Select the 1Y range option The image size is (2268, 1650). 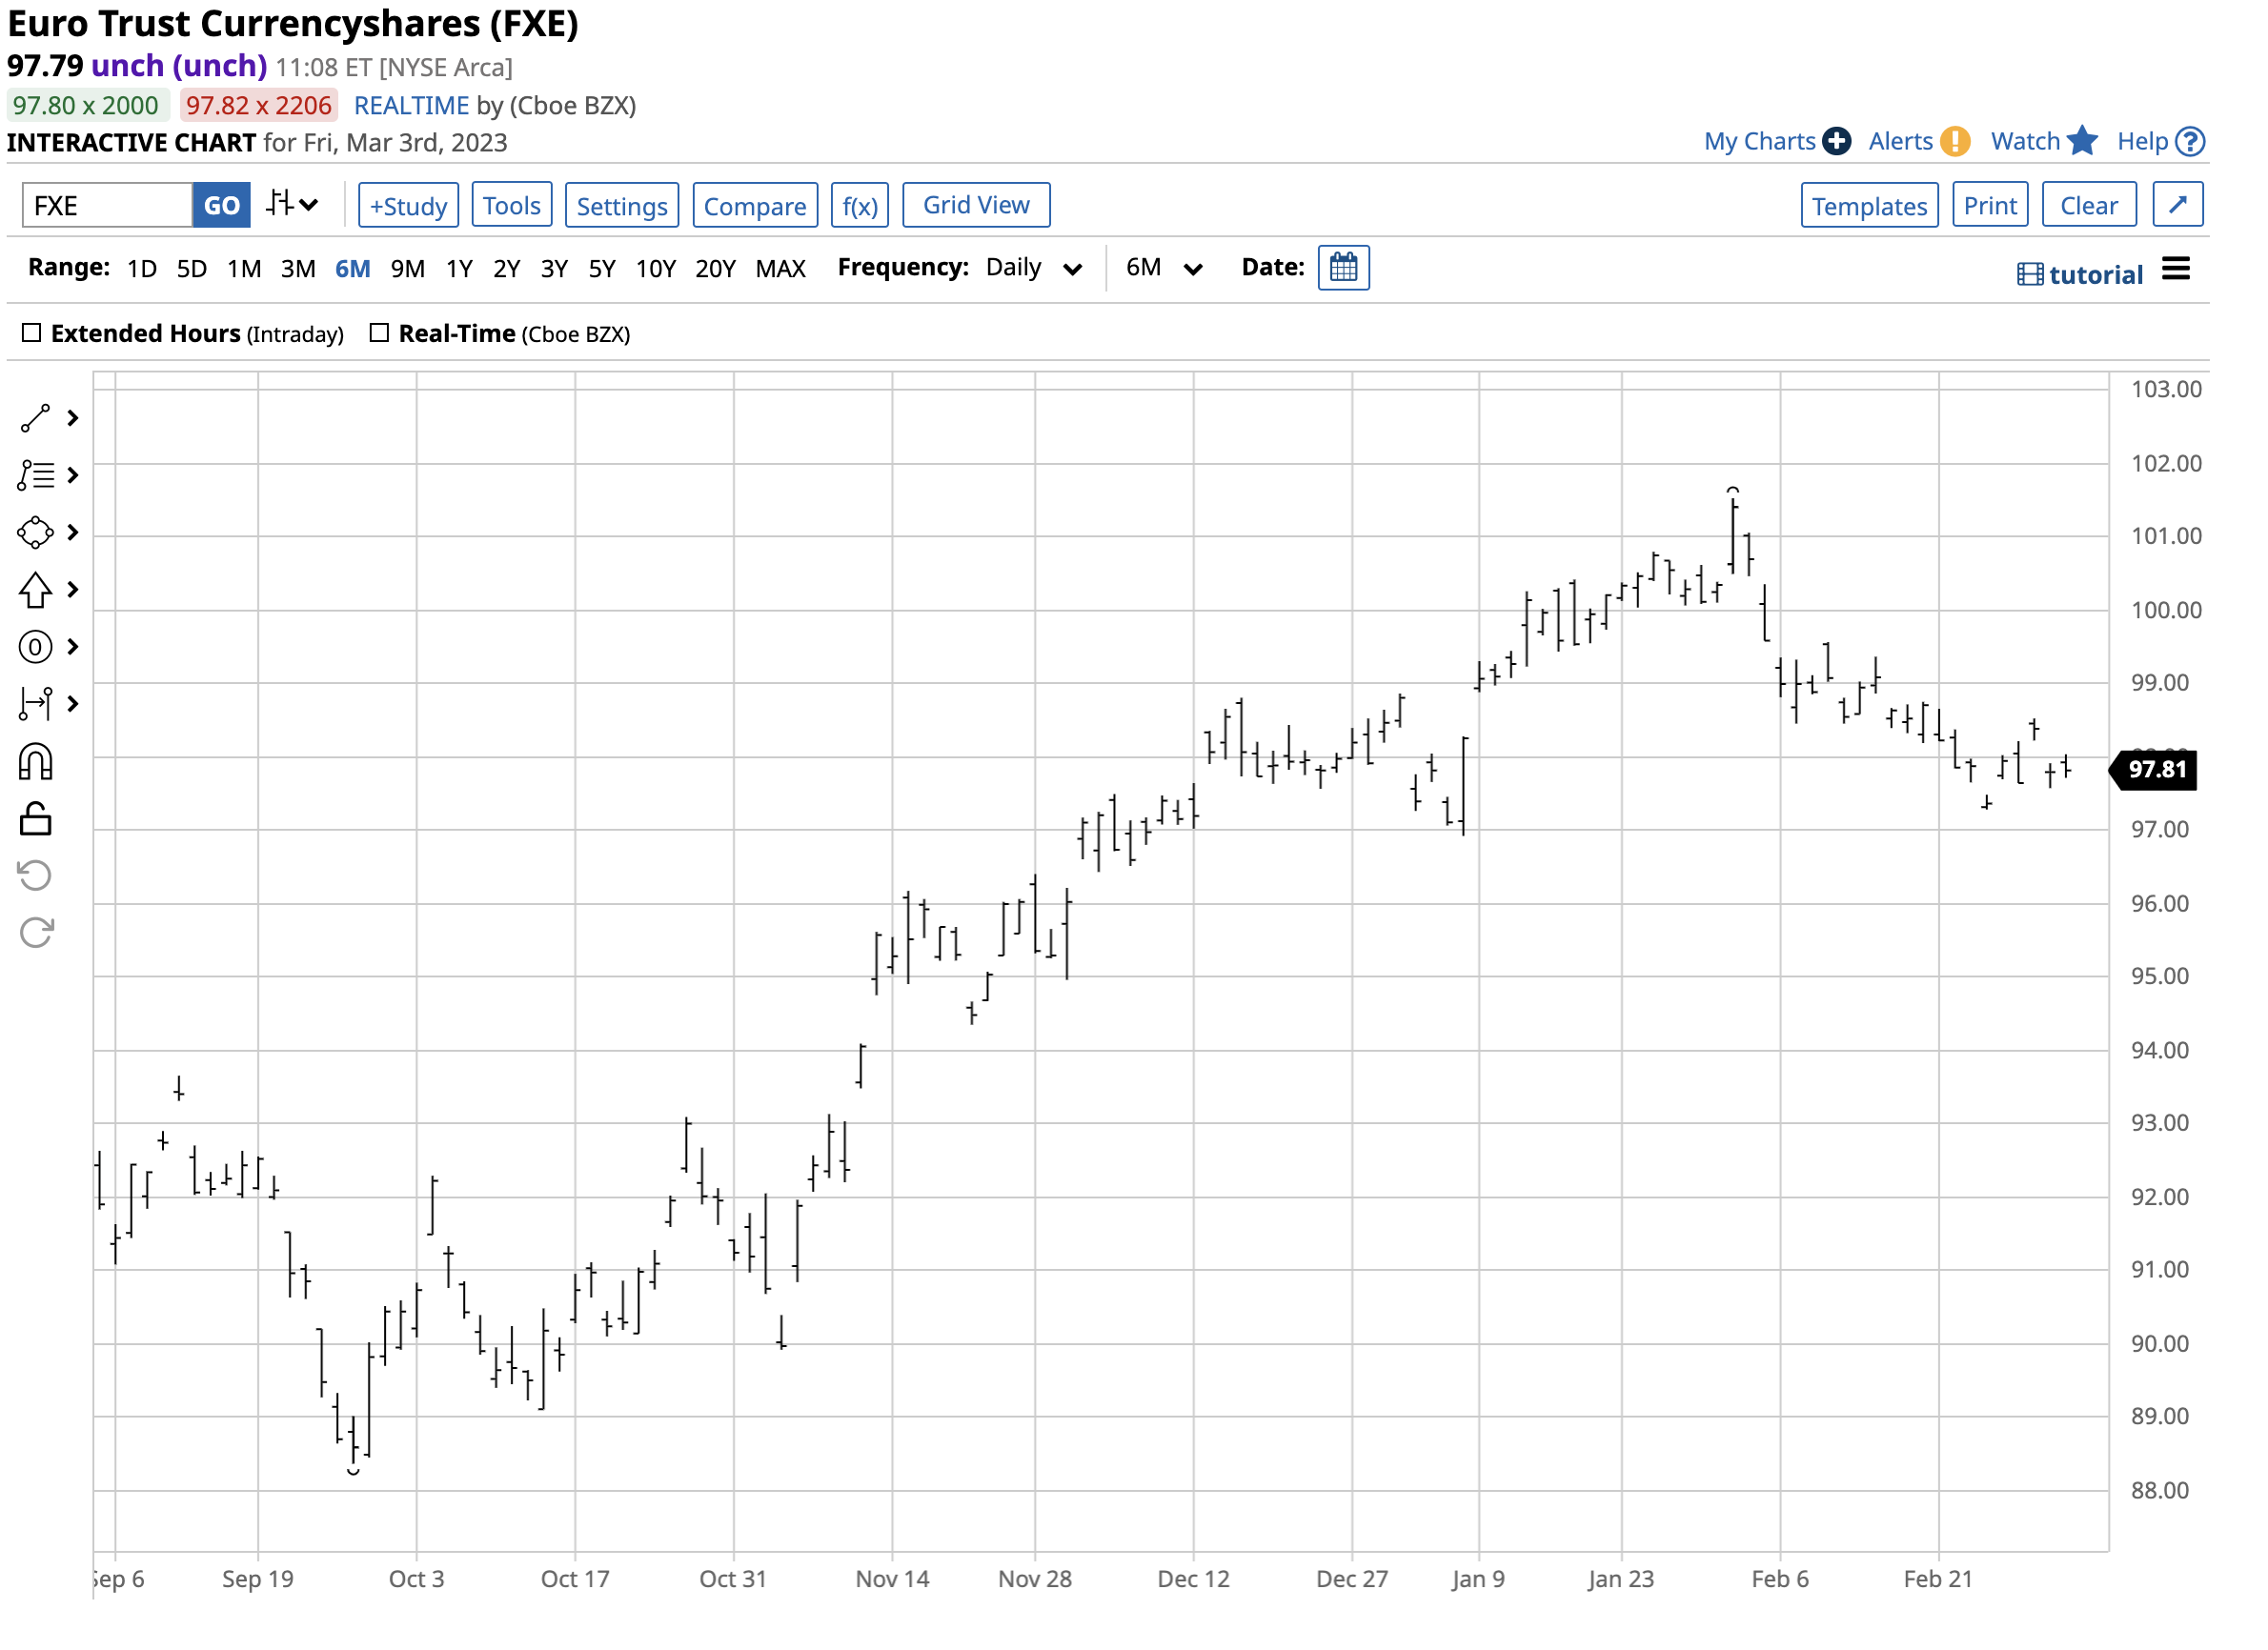click(459, 269)
